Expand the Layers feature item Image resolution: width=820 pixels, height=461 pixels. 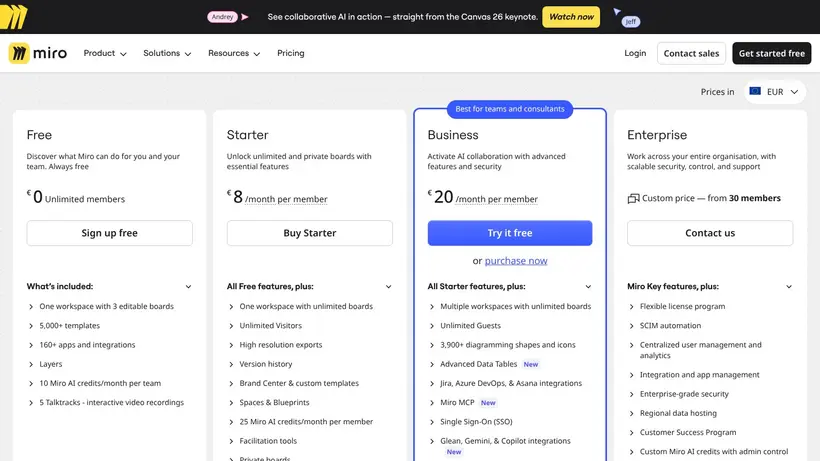[x=45, y=364]
